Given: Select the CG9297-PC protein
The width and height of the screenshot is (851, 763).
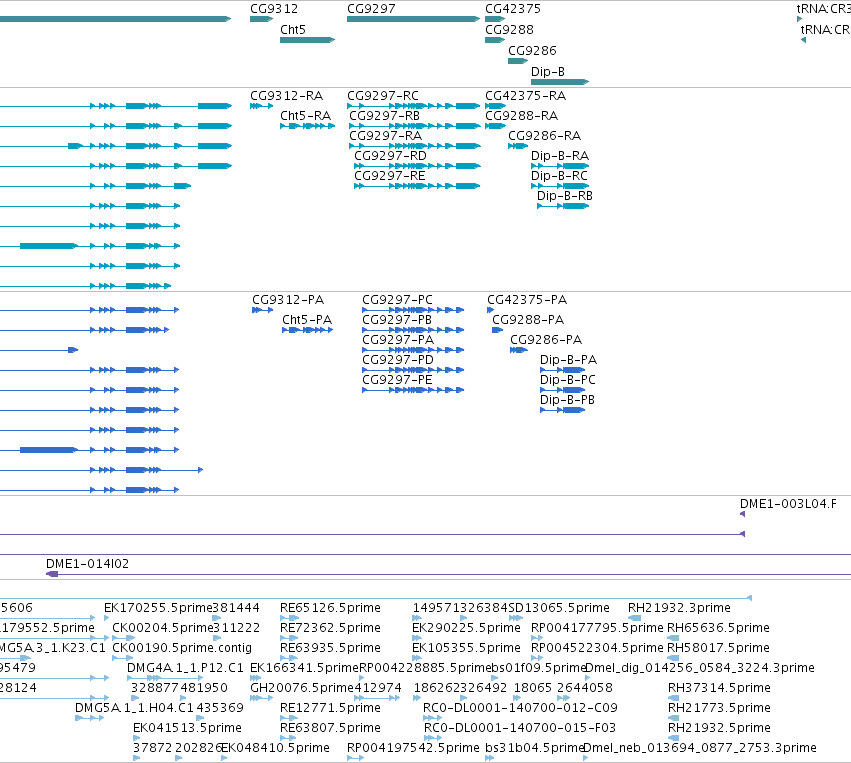Looking at the screenshot, I should [x=413, y=310].
